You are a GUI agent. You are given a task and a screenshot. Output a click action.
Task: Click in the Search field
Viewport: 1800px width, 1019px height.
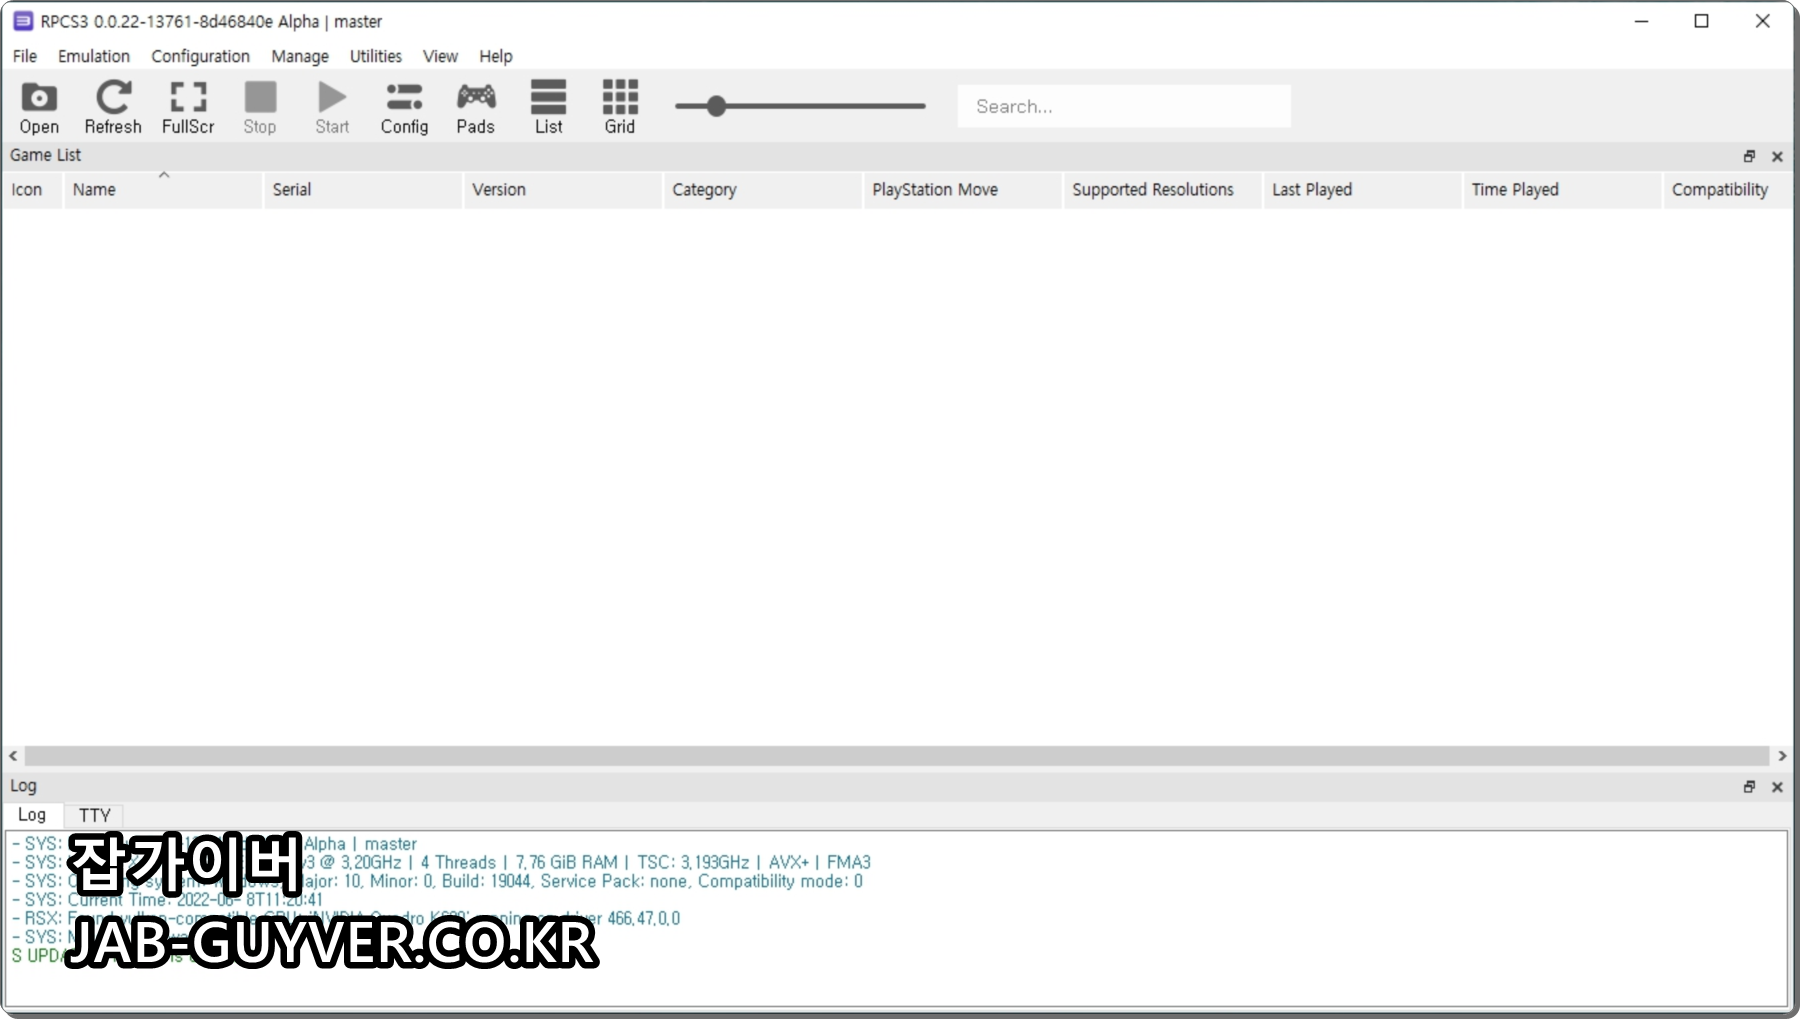click(1124, 106)
